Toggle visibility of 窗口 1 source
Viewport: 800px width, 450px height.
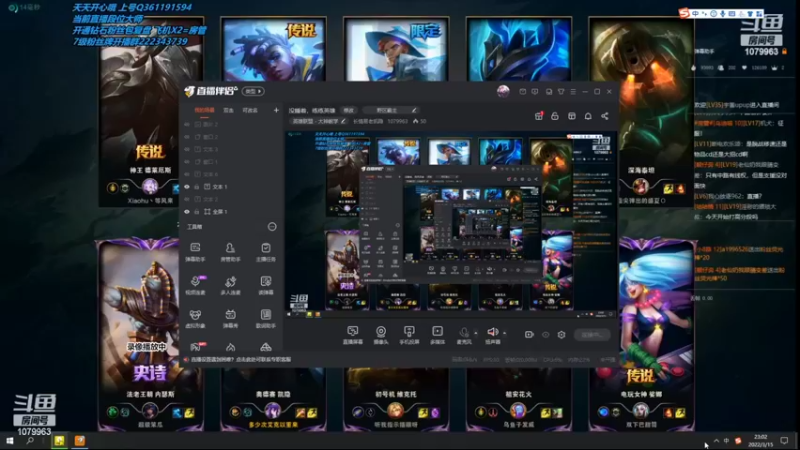(x=187, y=162)
